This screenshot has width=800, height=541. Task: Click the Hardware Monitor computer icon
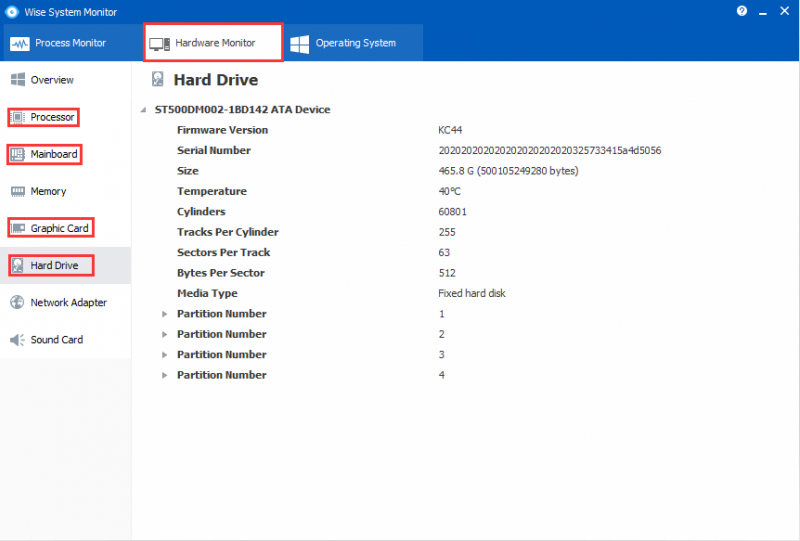coord(160,44)
